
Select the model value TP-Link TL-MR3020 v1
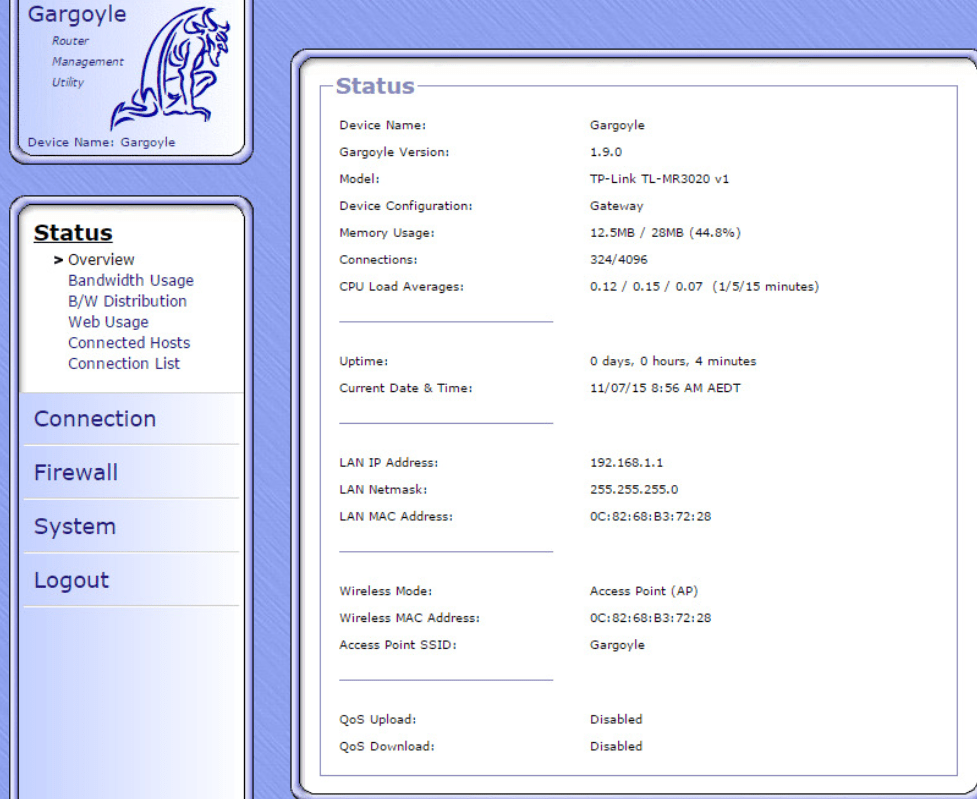point(659,179)
